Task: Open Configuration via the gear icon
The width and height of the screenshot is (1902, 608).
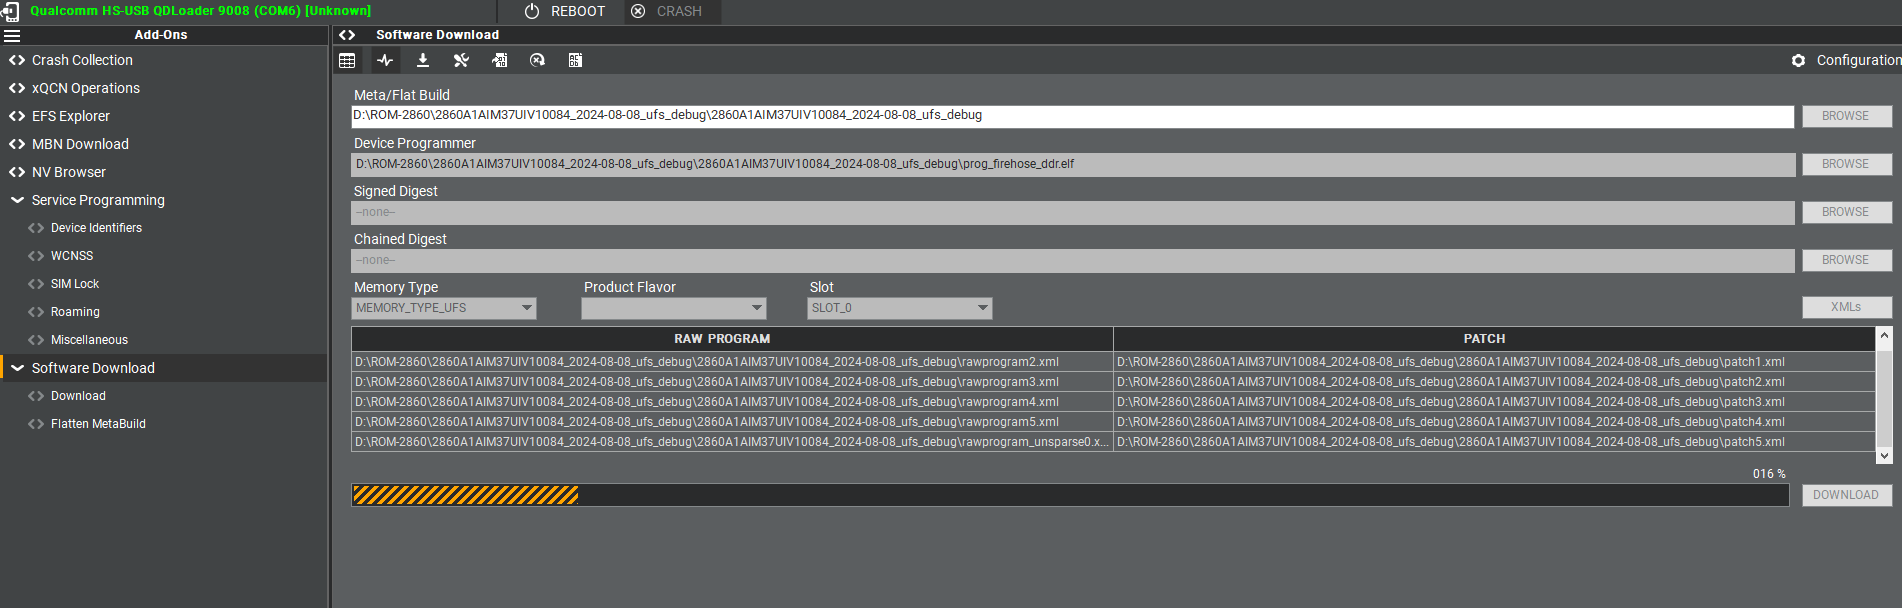Action: 1799,60
